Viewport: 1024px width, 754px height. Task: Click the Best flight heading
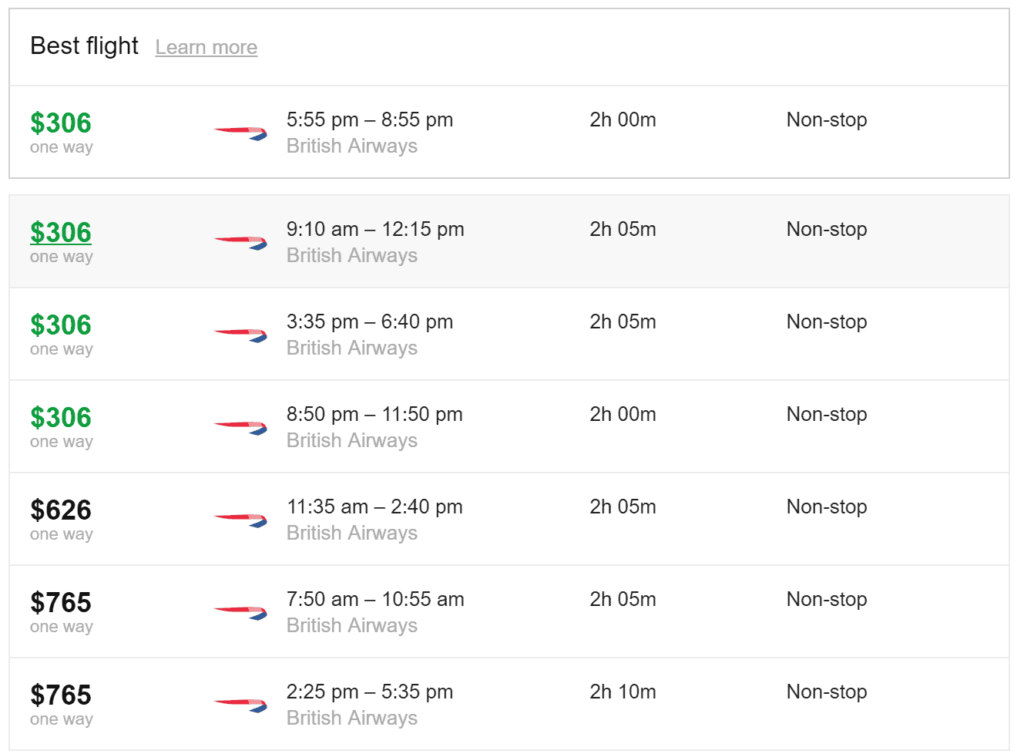click(x=84, y=46)
